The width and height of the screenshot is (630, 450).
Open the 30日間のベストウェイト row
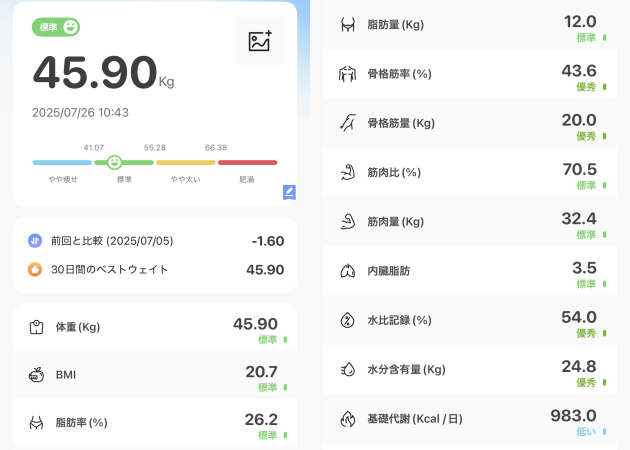coord(155,269)
